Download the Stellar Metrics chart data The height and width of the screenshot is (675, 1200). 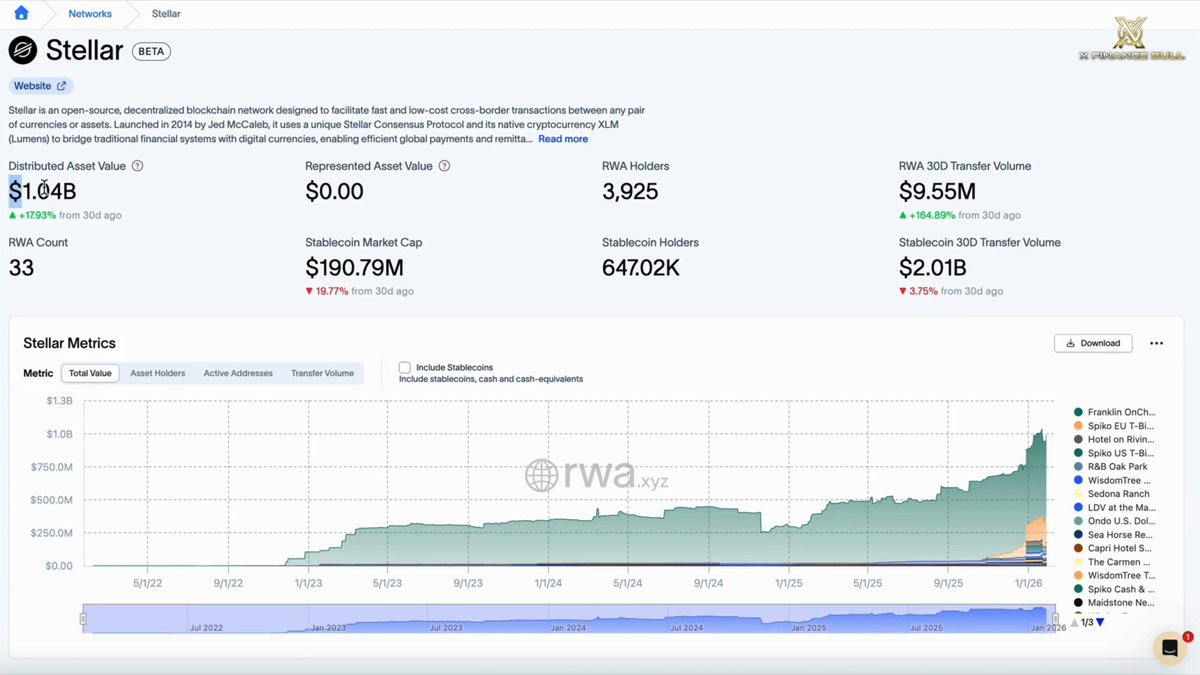coord(1093,343)
